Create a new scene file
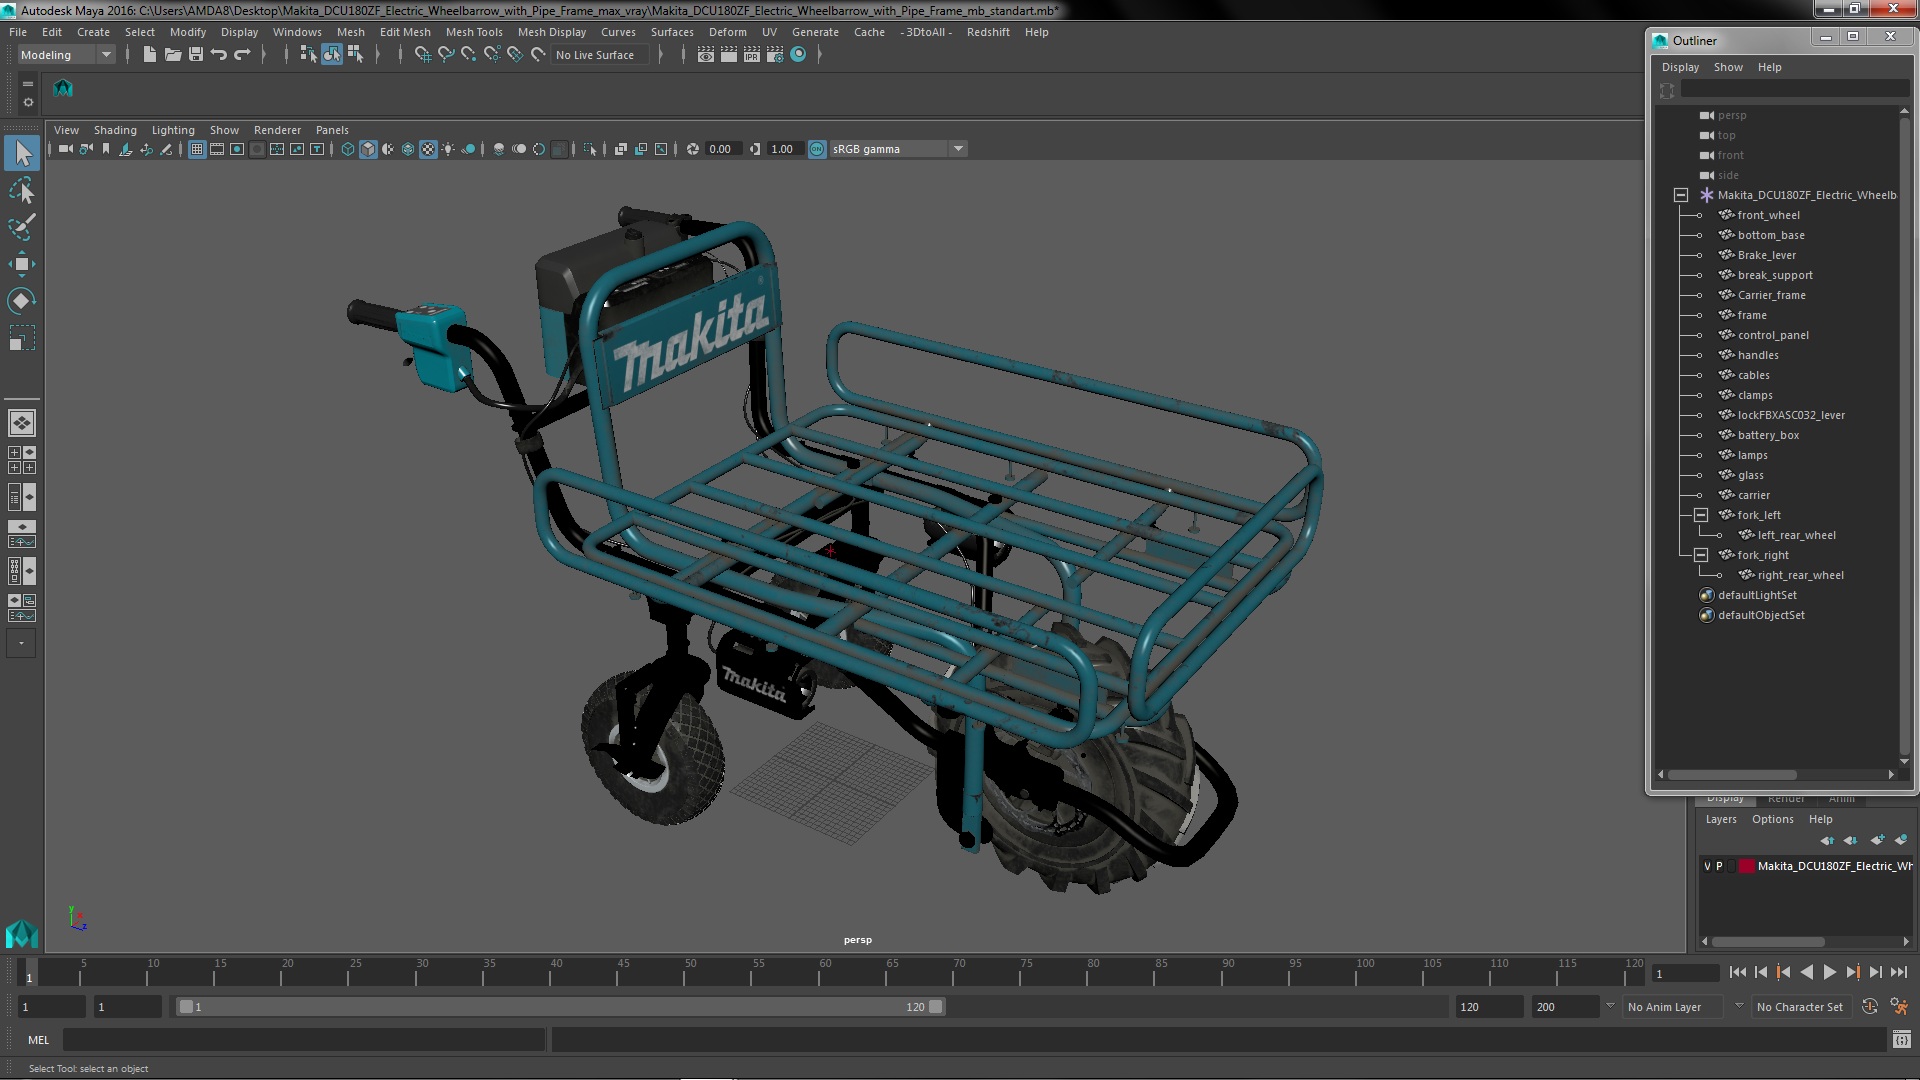The image size is (1920, 1080). [x=149, y=55]
